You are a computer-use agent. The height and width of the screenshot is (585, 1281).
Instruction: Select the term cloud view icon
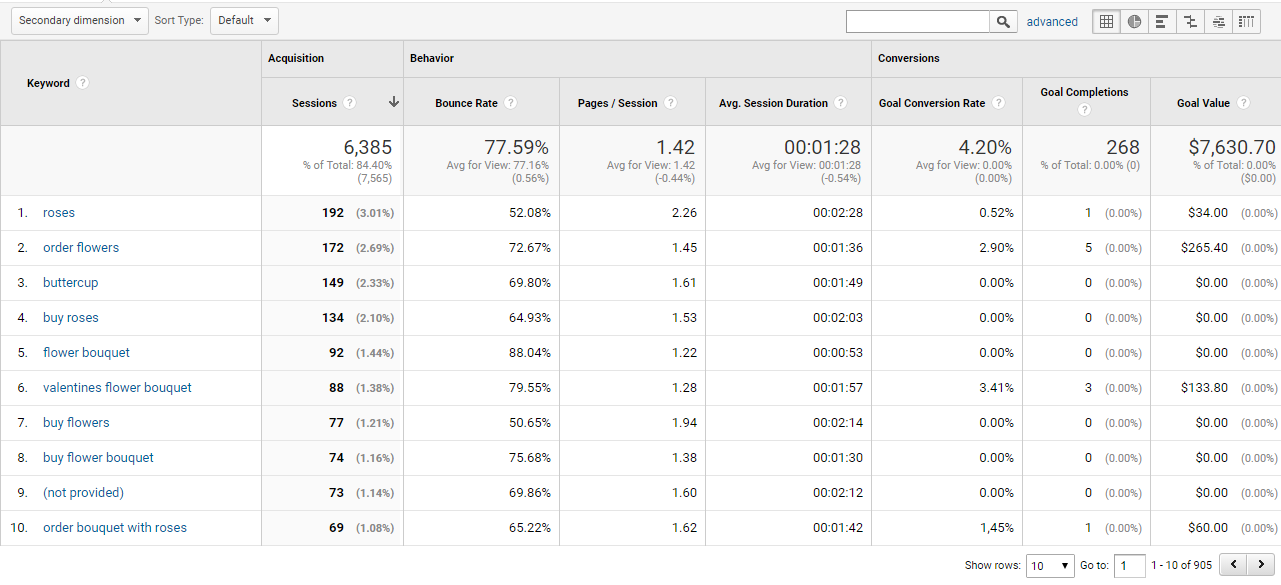click(x=1218, y=21)
